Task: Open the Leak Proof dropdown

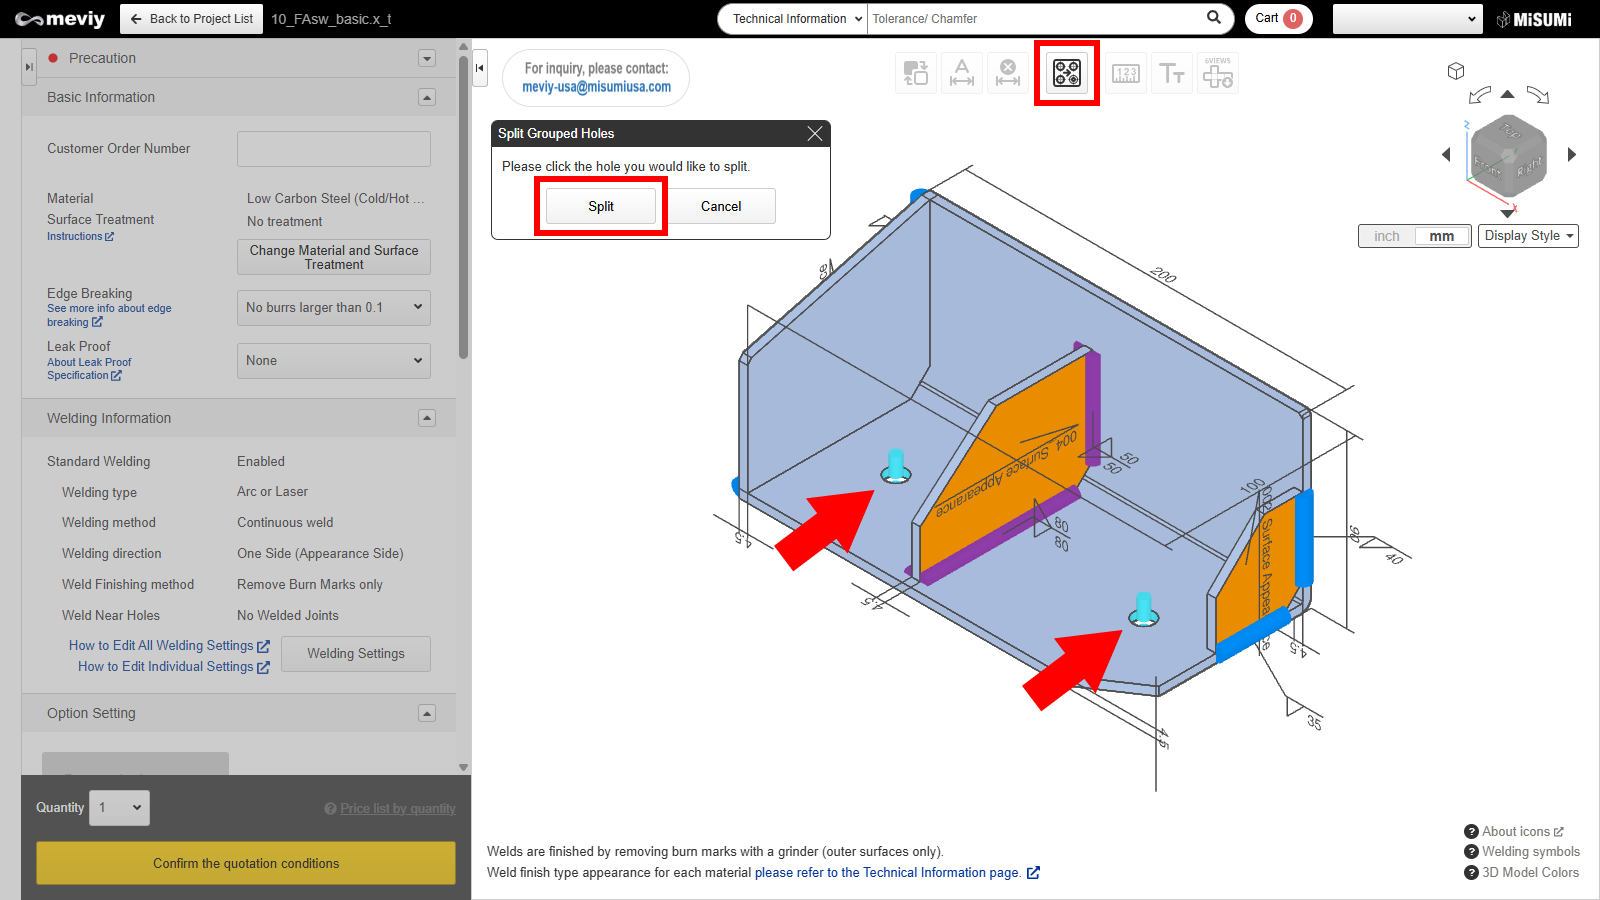Action: coord(334,361)
